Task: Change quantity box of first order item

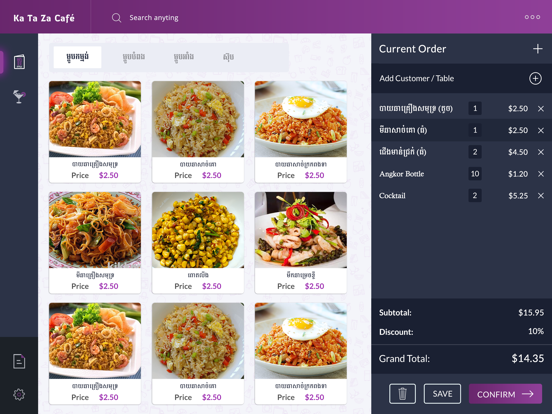Action: (x=475, y=108)
